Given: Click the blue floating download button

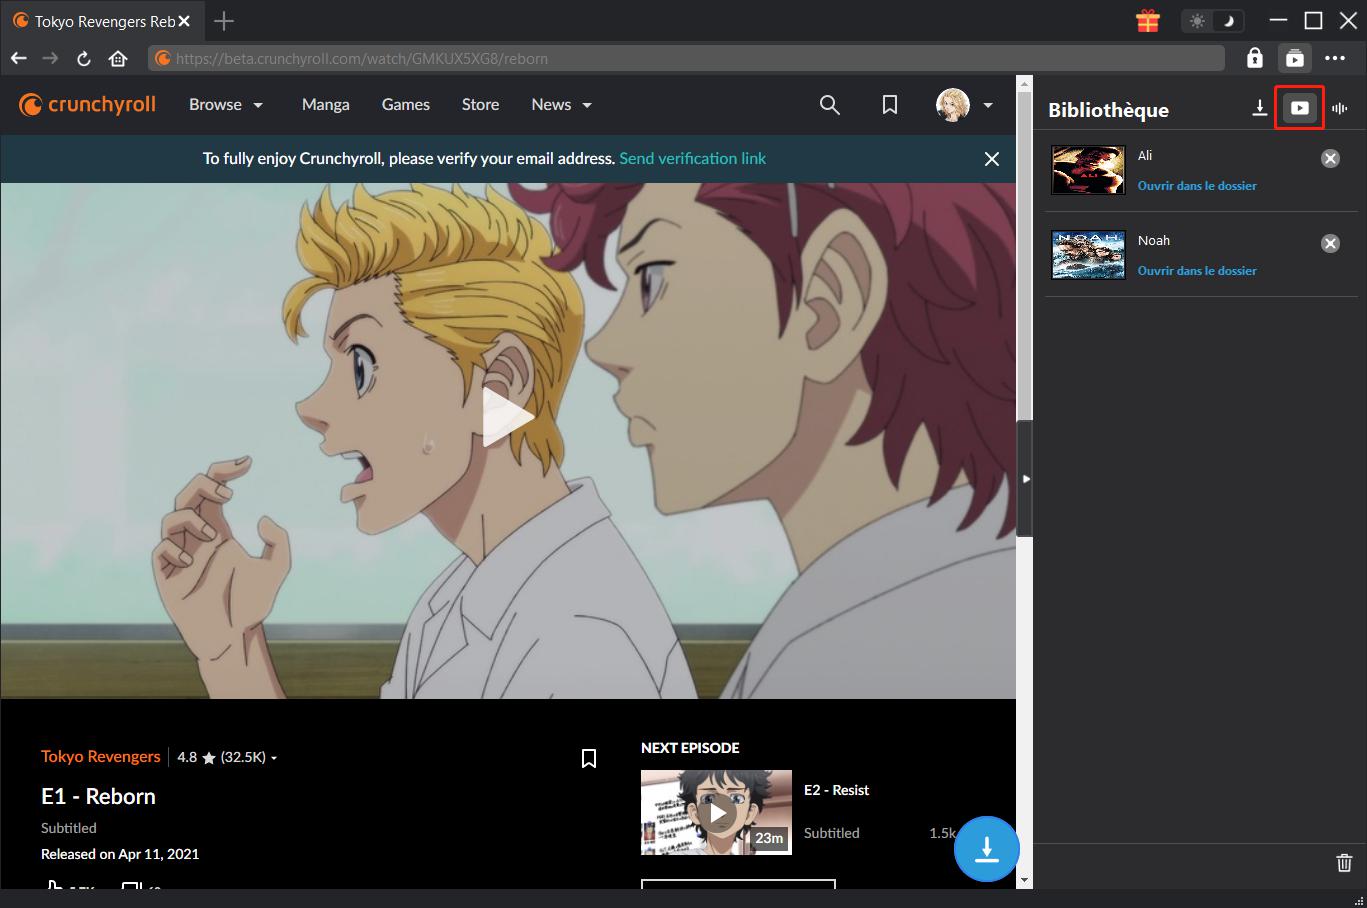Looking at the screenshot, I should click(986, 849).
